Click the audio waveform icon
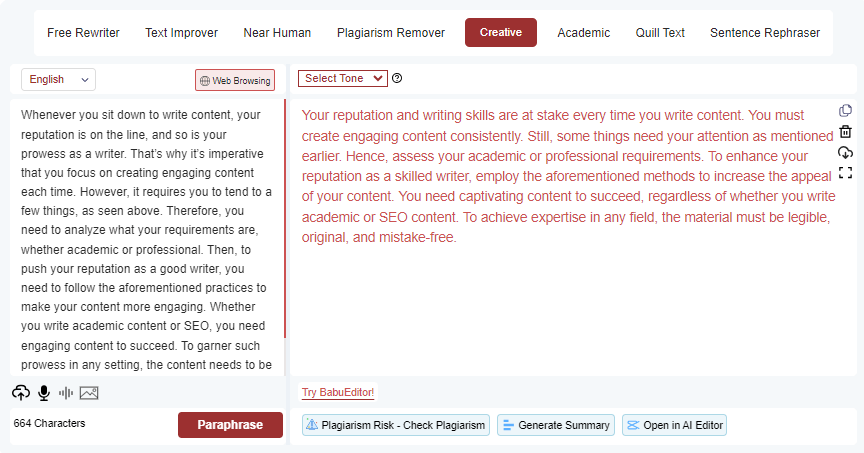Viewport: 864px width, 453px height. 66,392
